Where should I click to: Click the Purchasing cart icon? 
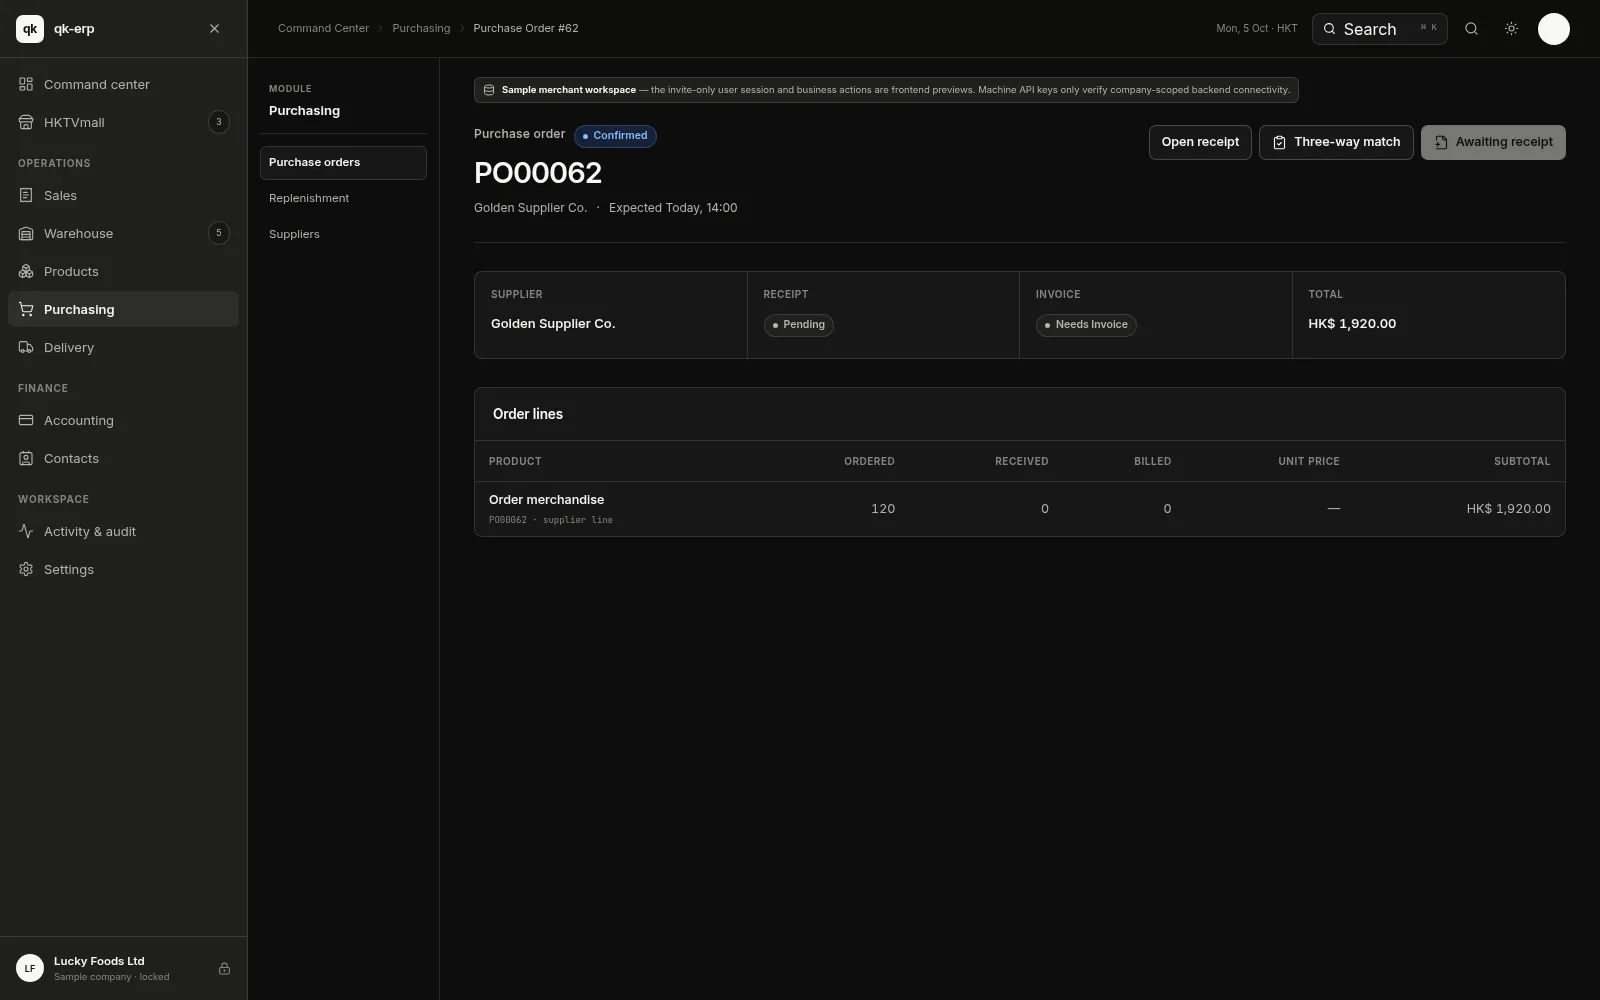click(26, 309)
